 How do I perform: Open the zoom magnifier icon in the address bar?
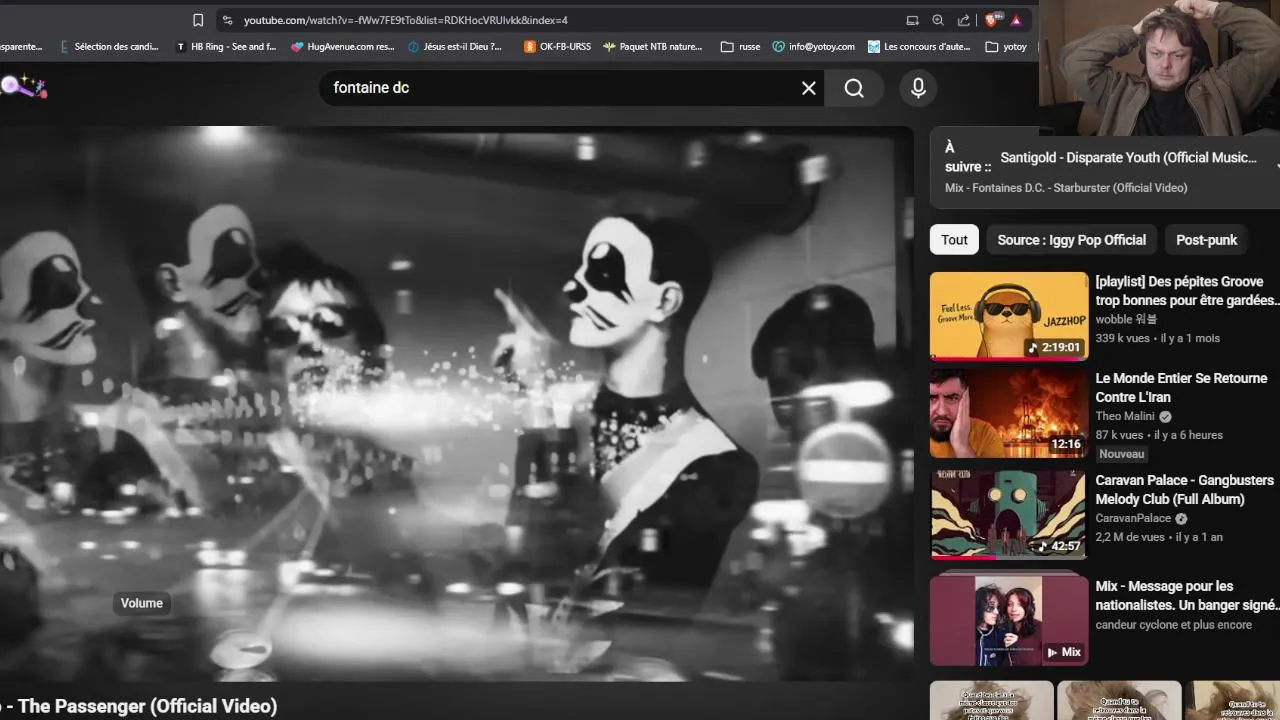click(938, 20)
